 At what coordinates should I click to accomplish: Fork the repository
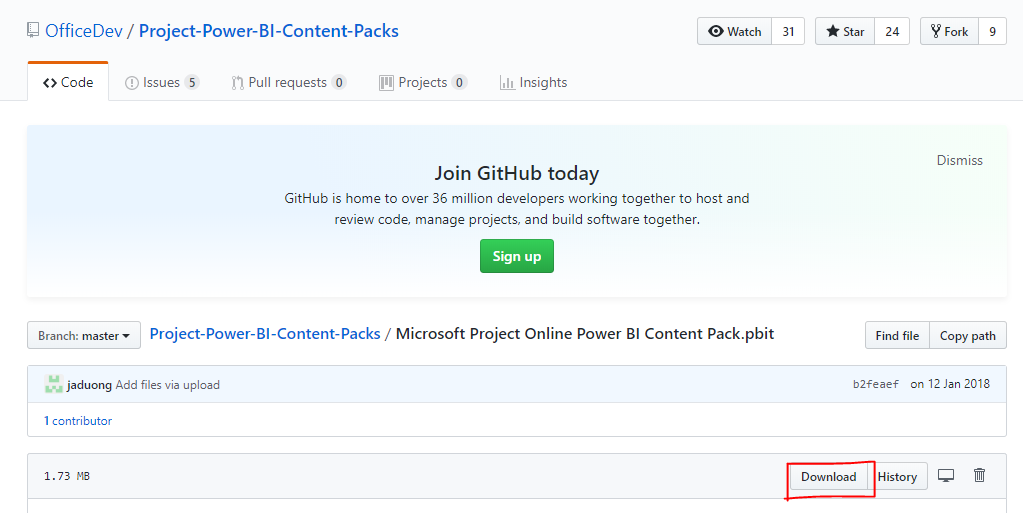949,31
